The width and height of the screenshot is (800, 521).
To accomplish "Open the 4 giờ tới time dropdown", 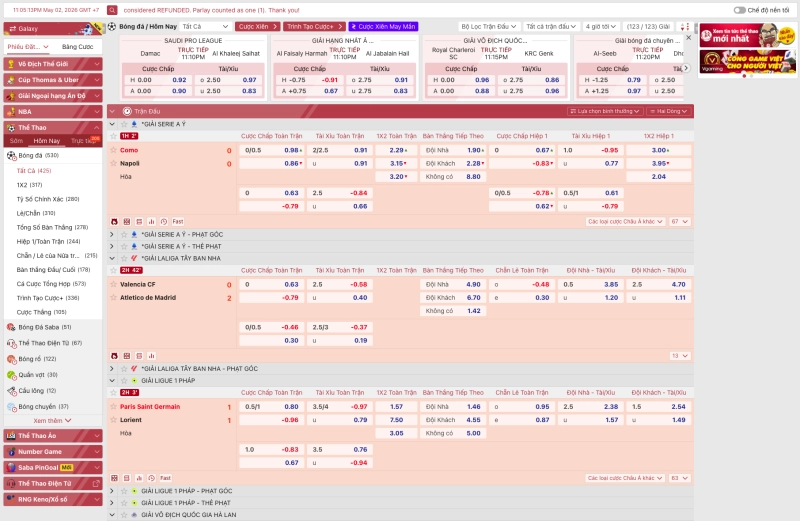I will click(601, 27).
